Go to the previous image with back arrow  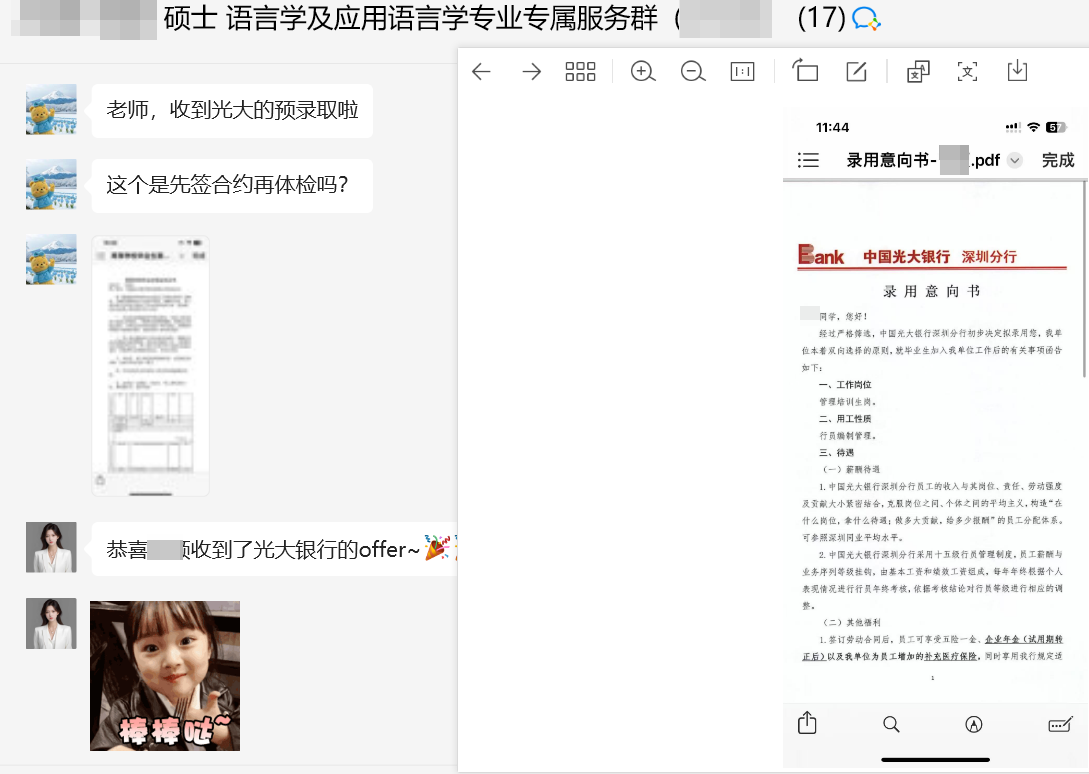pyautogui.click(x=481, y=71)
